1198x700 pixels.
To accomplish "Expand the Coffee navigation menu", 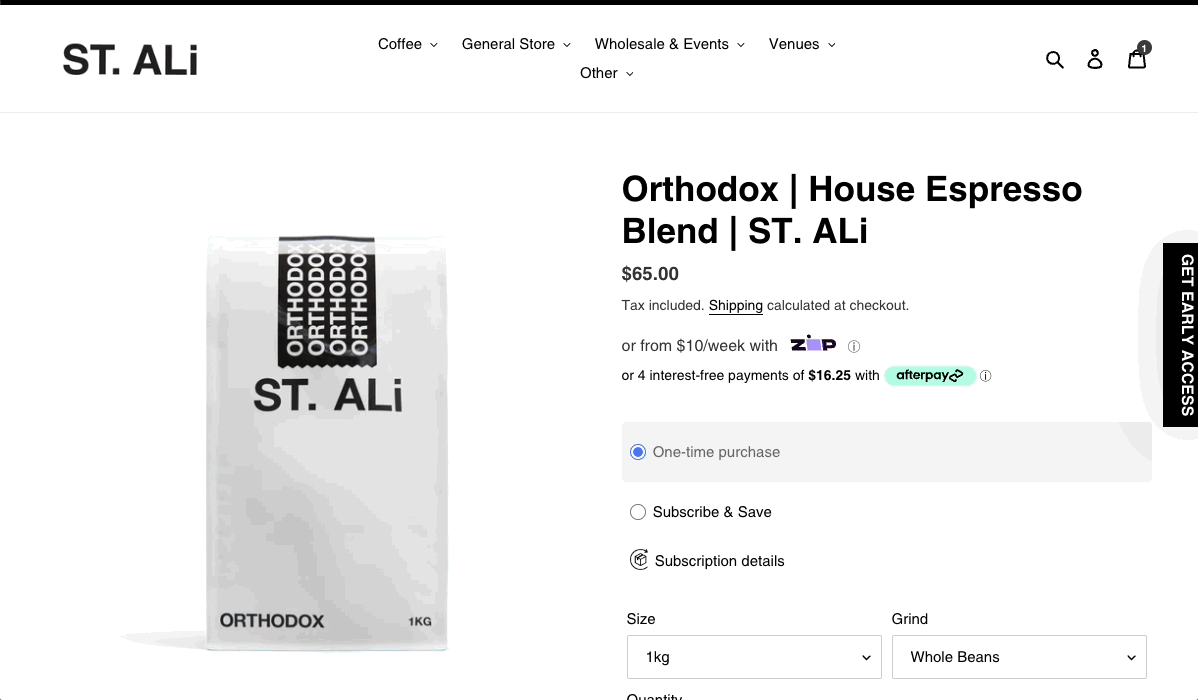I will (x=407, y=44).
